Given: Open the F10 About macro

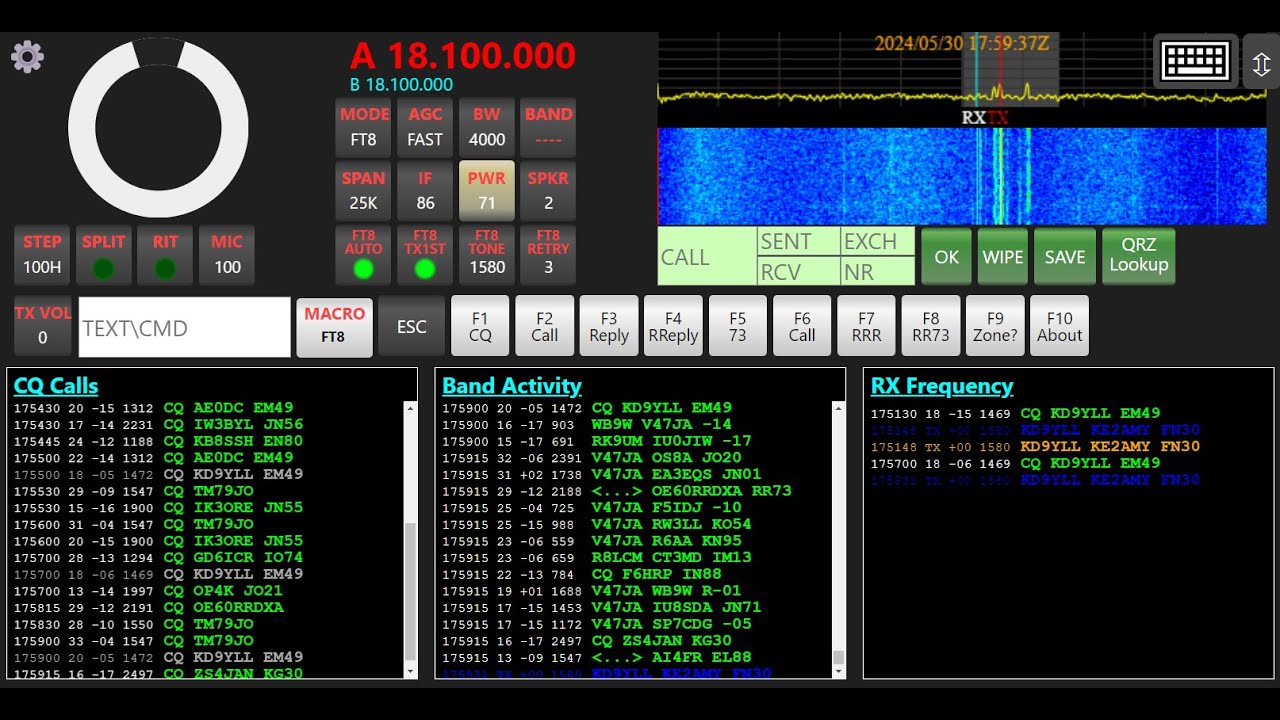Looking at the screenshot, I should [x=1059, y=327].
